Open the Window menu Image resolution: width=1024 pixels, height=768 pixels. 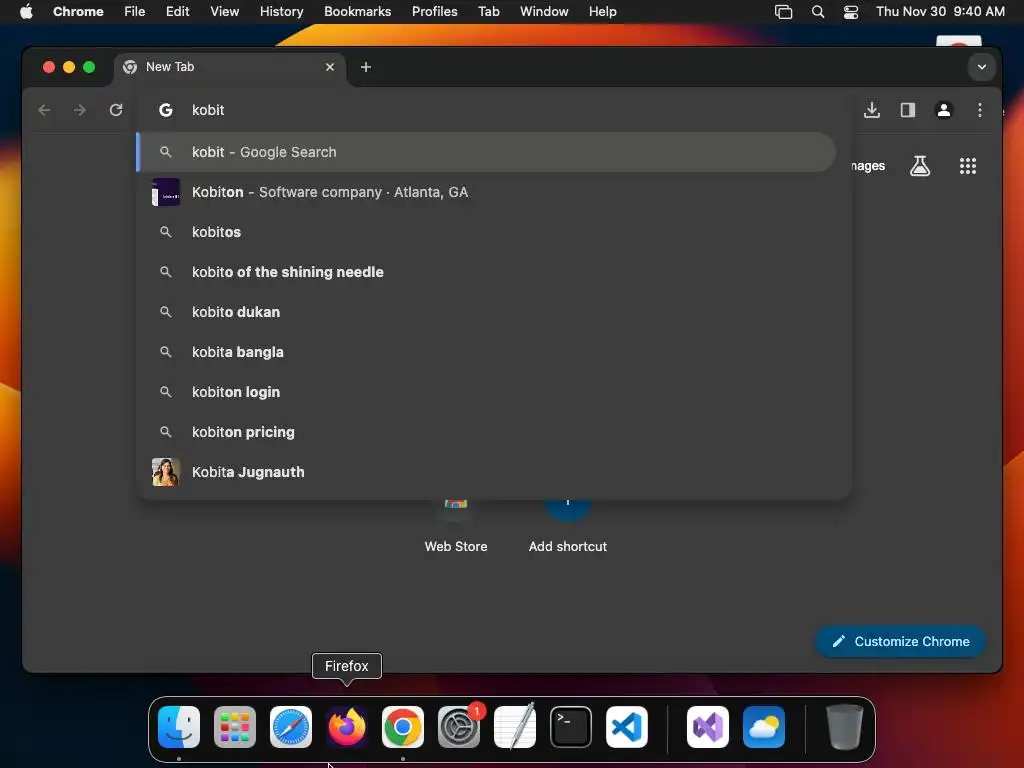click(544, 11)
